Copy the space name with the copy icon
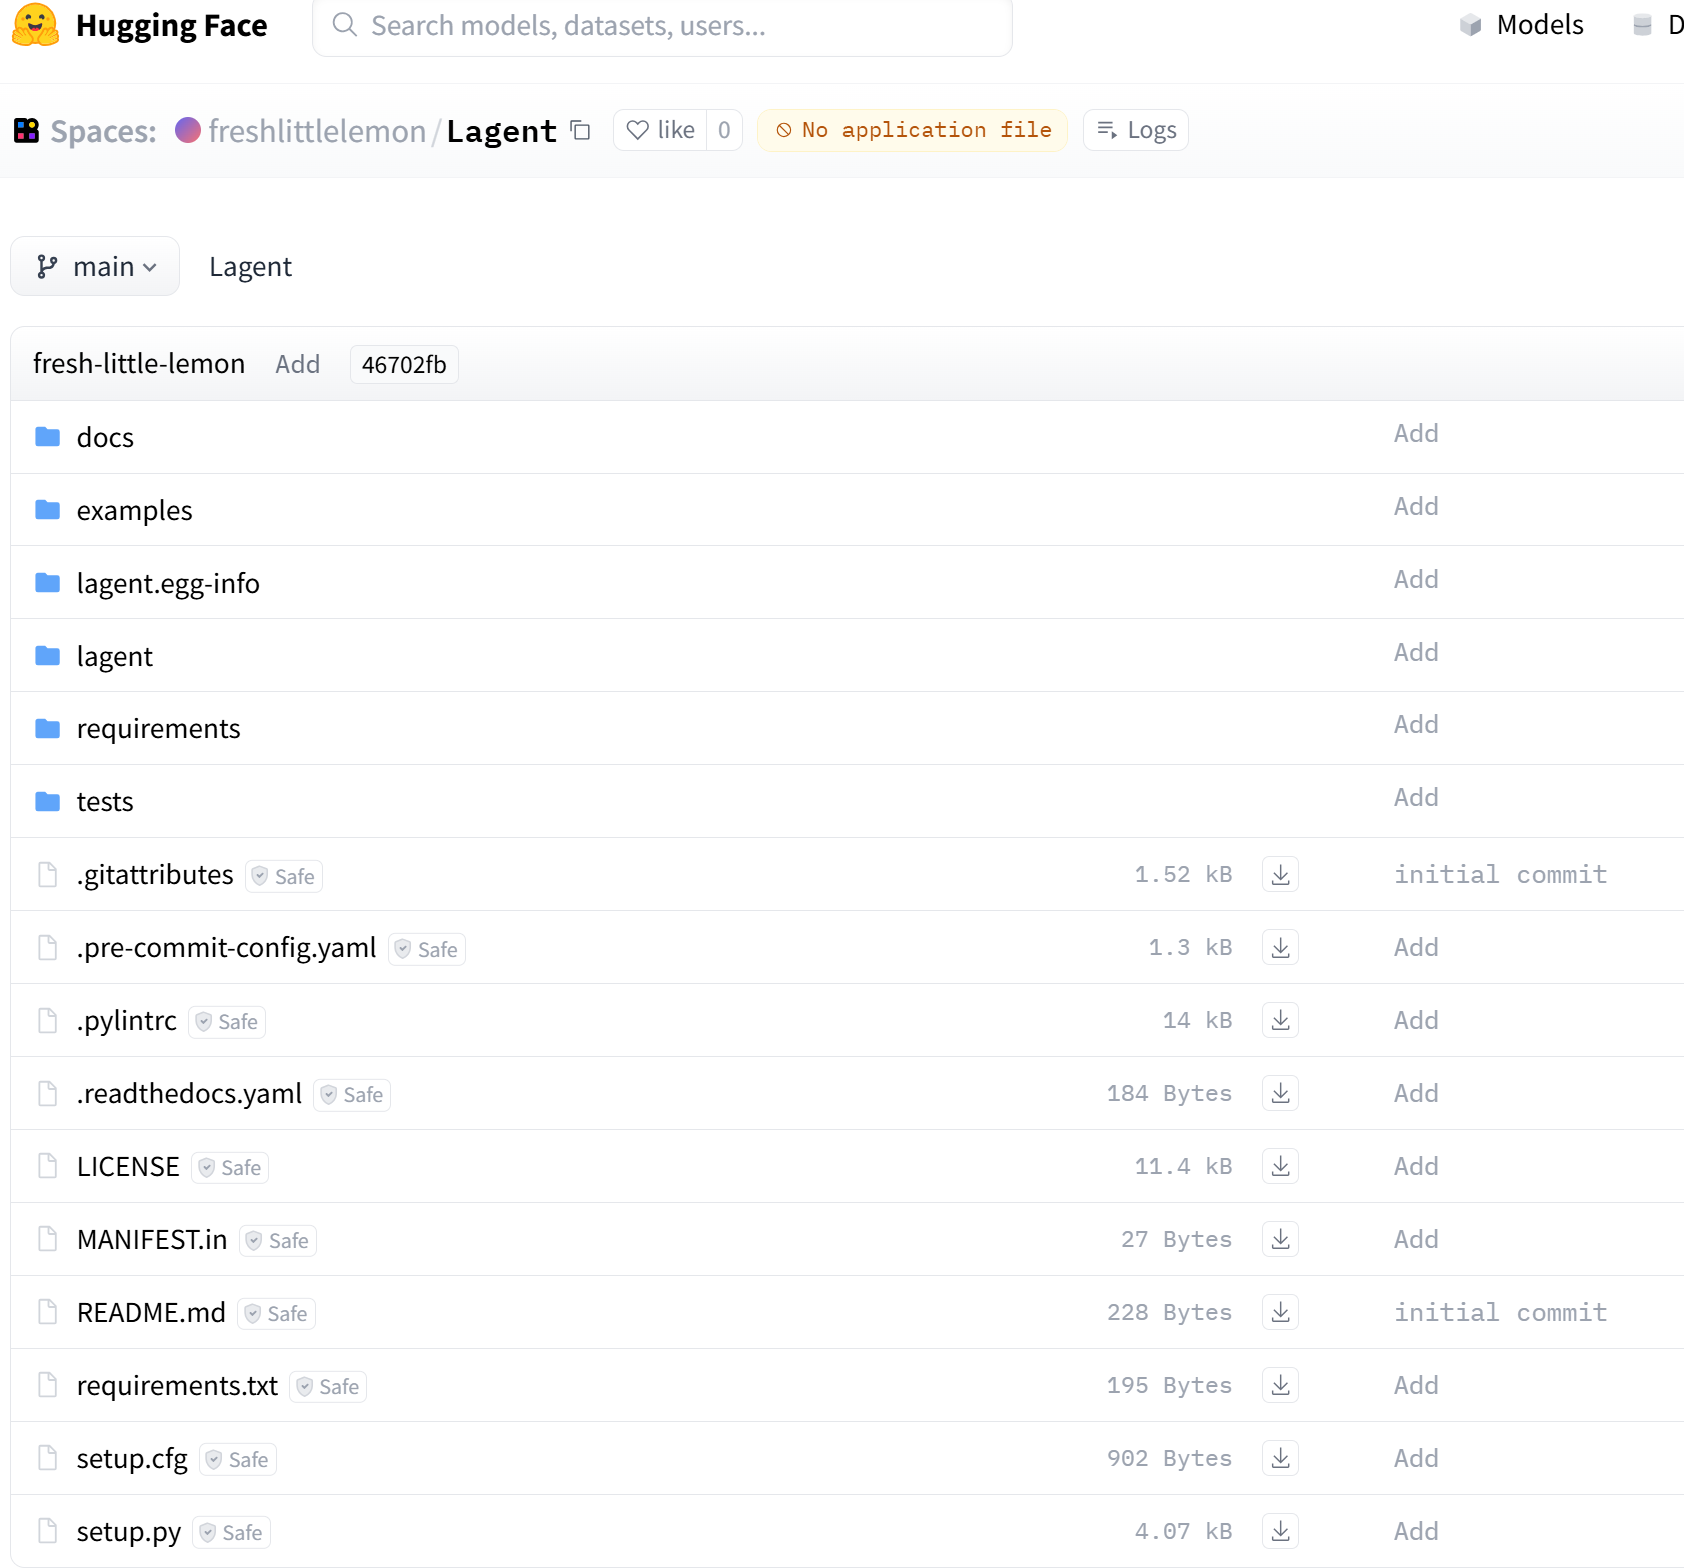Viewport: 1684px width, 1568px height. coord(580,130)
